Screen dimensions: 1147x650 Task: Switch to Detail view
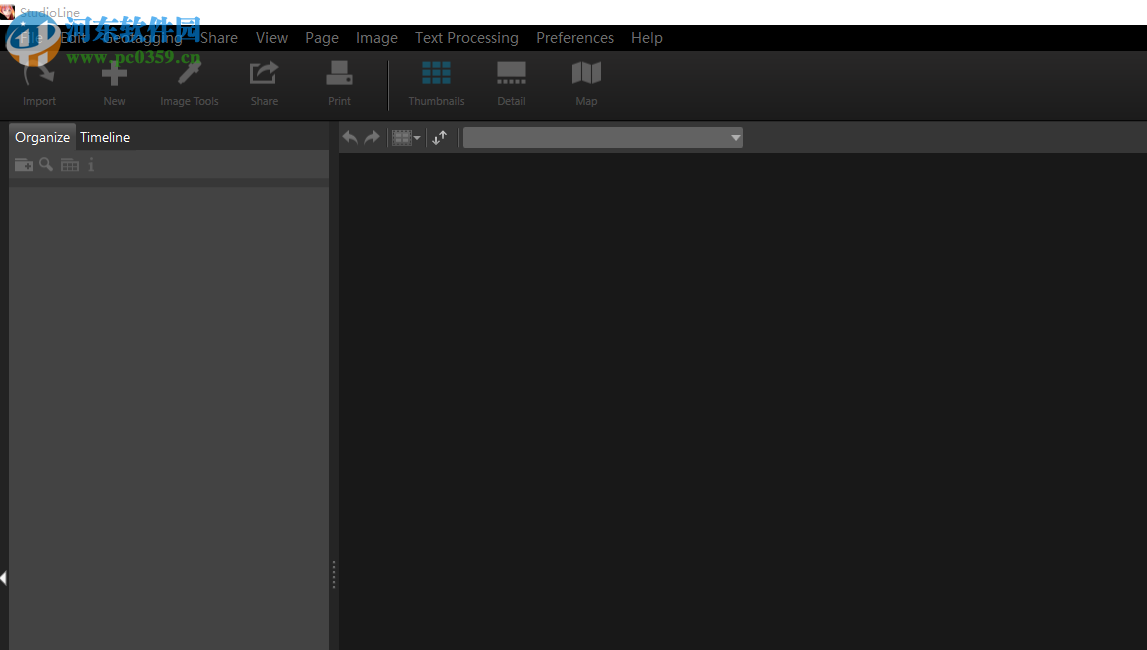tap(511, 84)
